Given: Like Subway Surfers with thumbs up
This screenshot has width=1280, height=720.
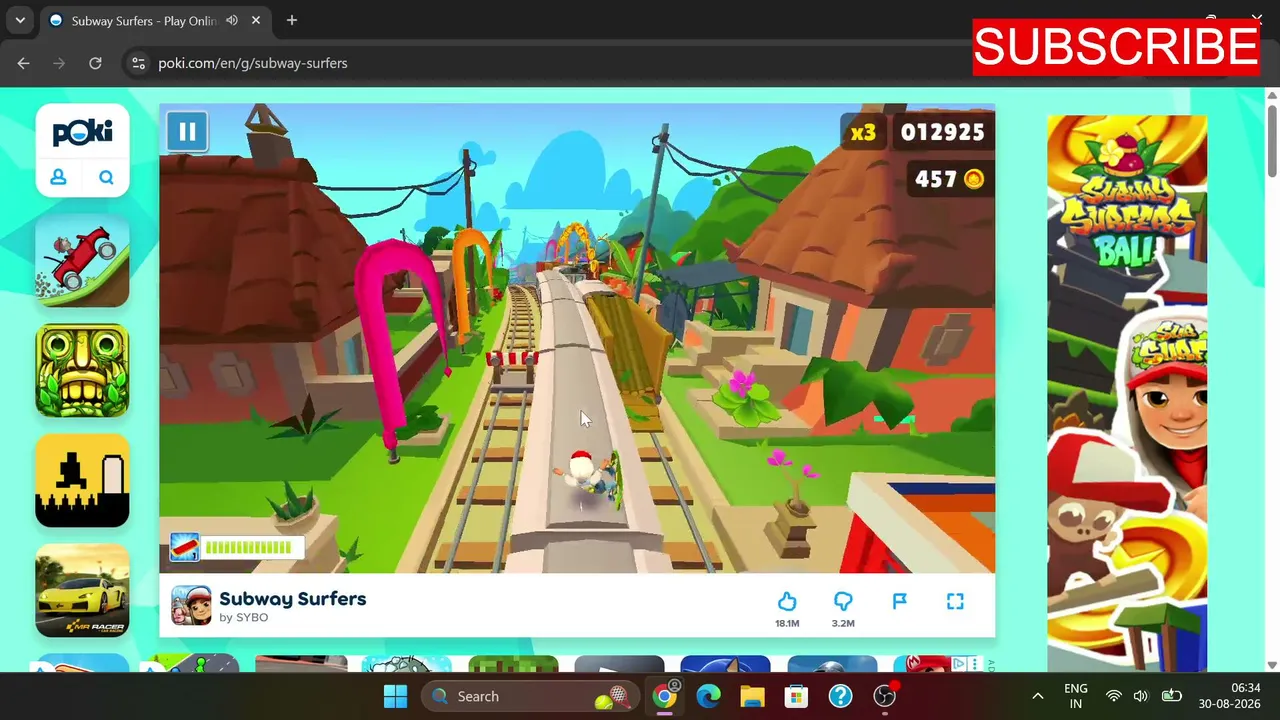Looking at the screenshot, I should [x=787, y=601].
